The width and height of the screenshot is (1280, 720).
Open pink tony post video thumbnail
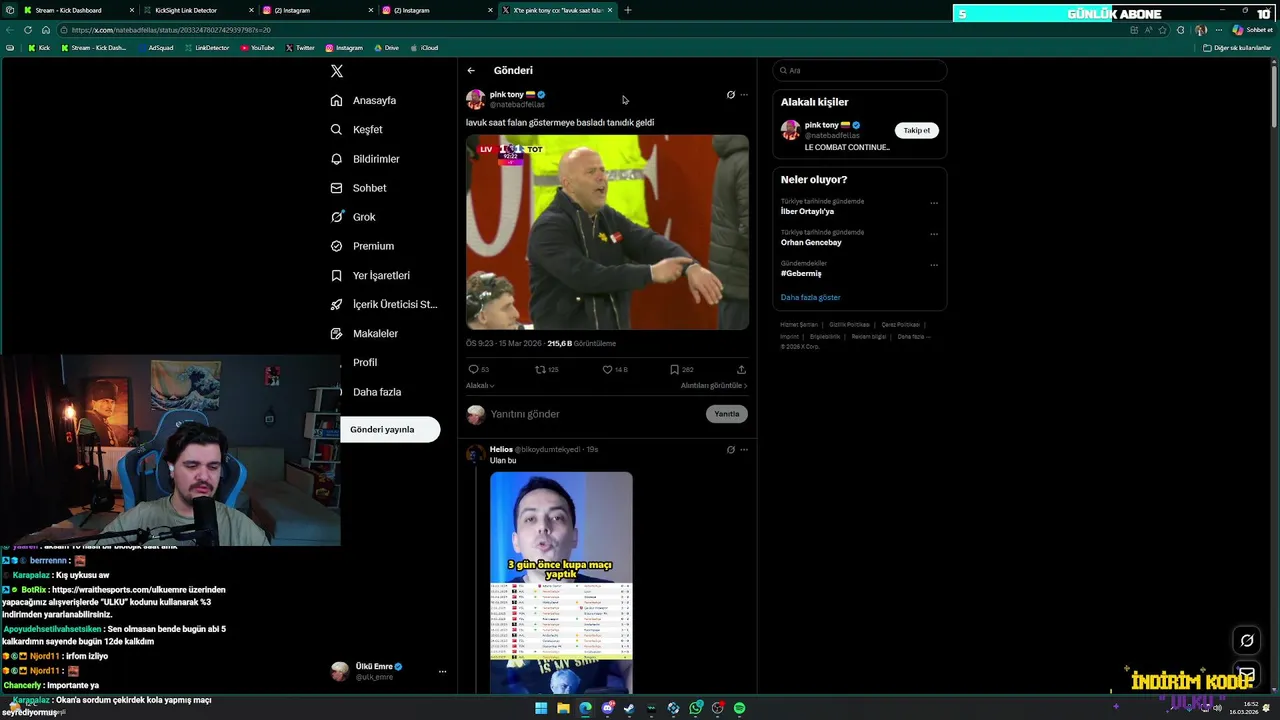point(607,232)
